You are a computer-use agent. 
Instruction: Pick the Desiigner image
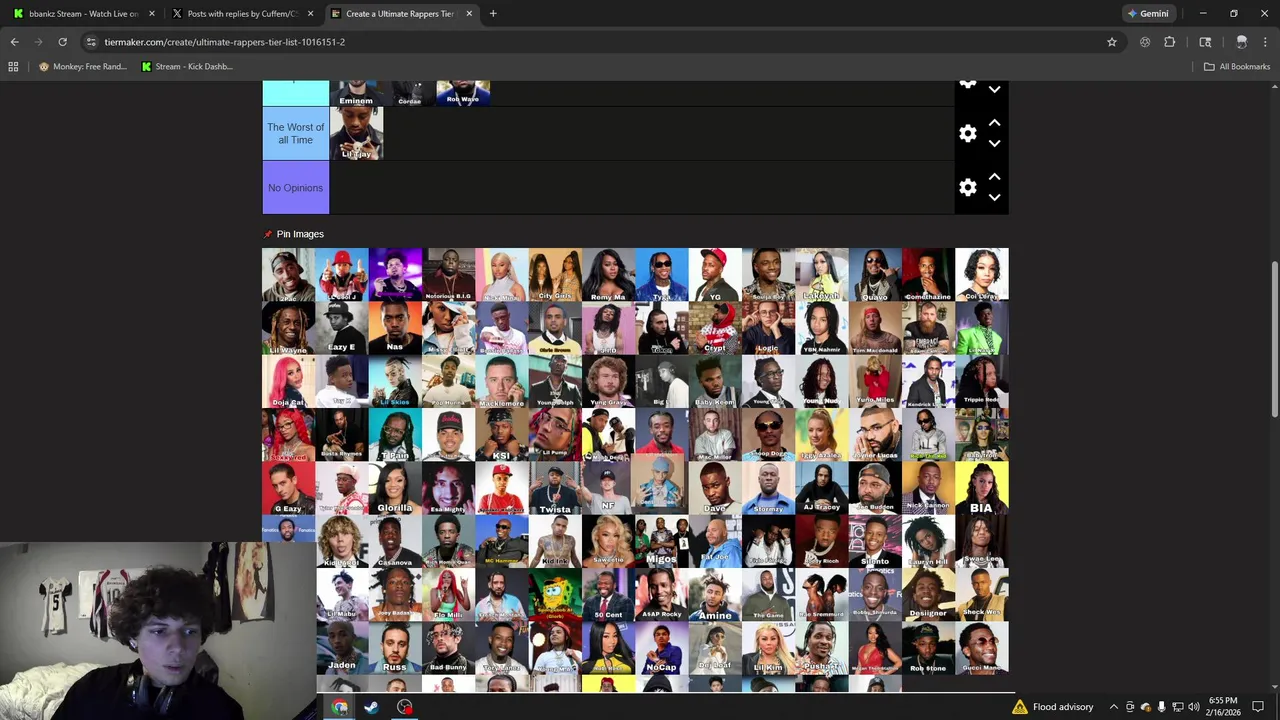928,594
